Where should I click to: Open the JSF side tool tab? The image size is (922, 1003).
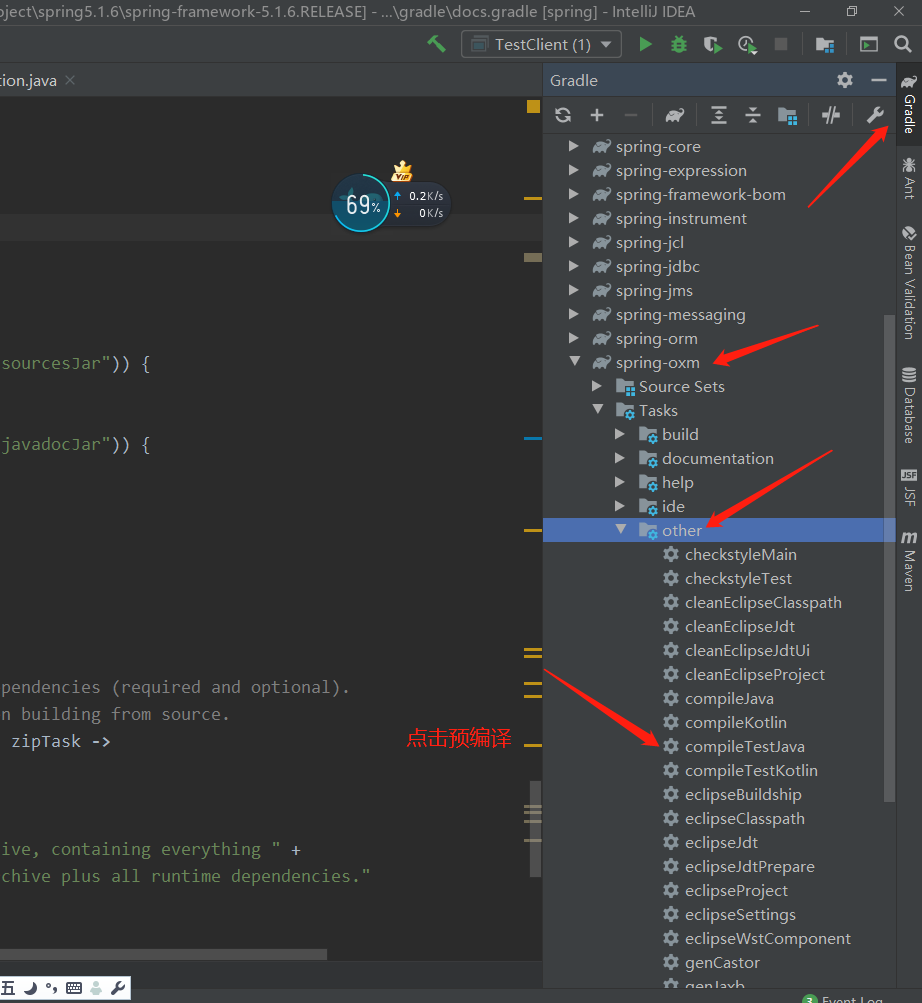(x=909, y=487)
